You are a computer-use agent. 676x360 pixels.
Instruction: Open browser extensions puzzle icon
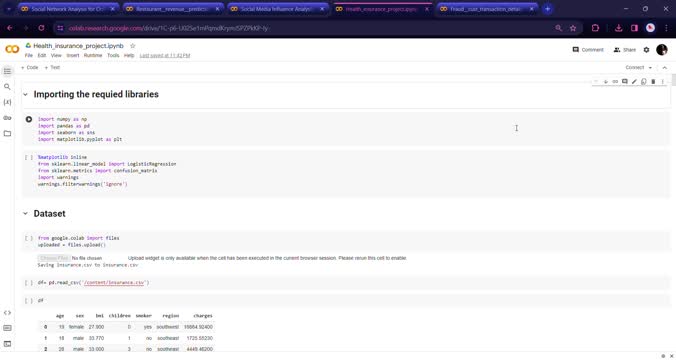(595, 28)
